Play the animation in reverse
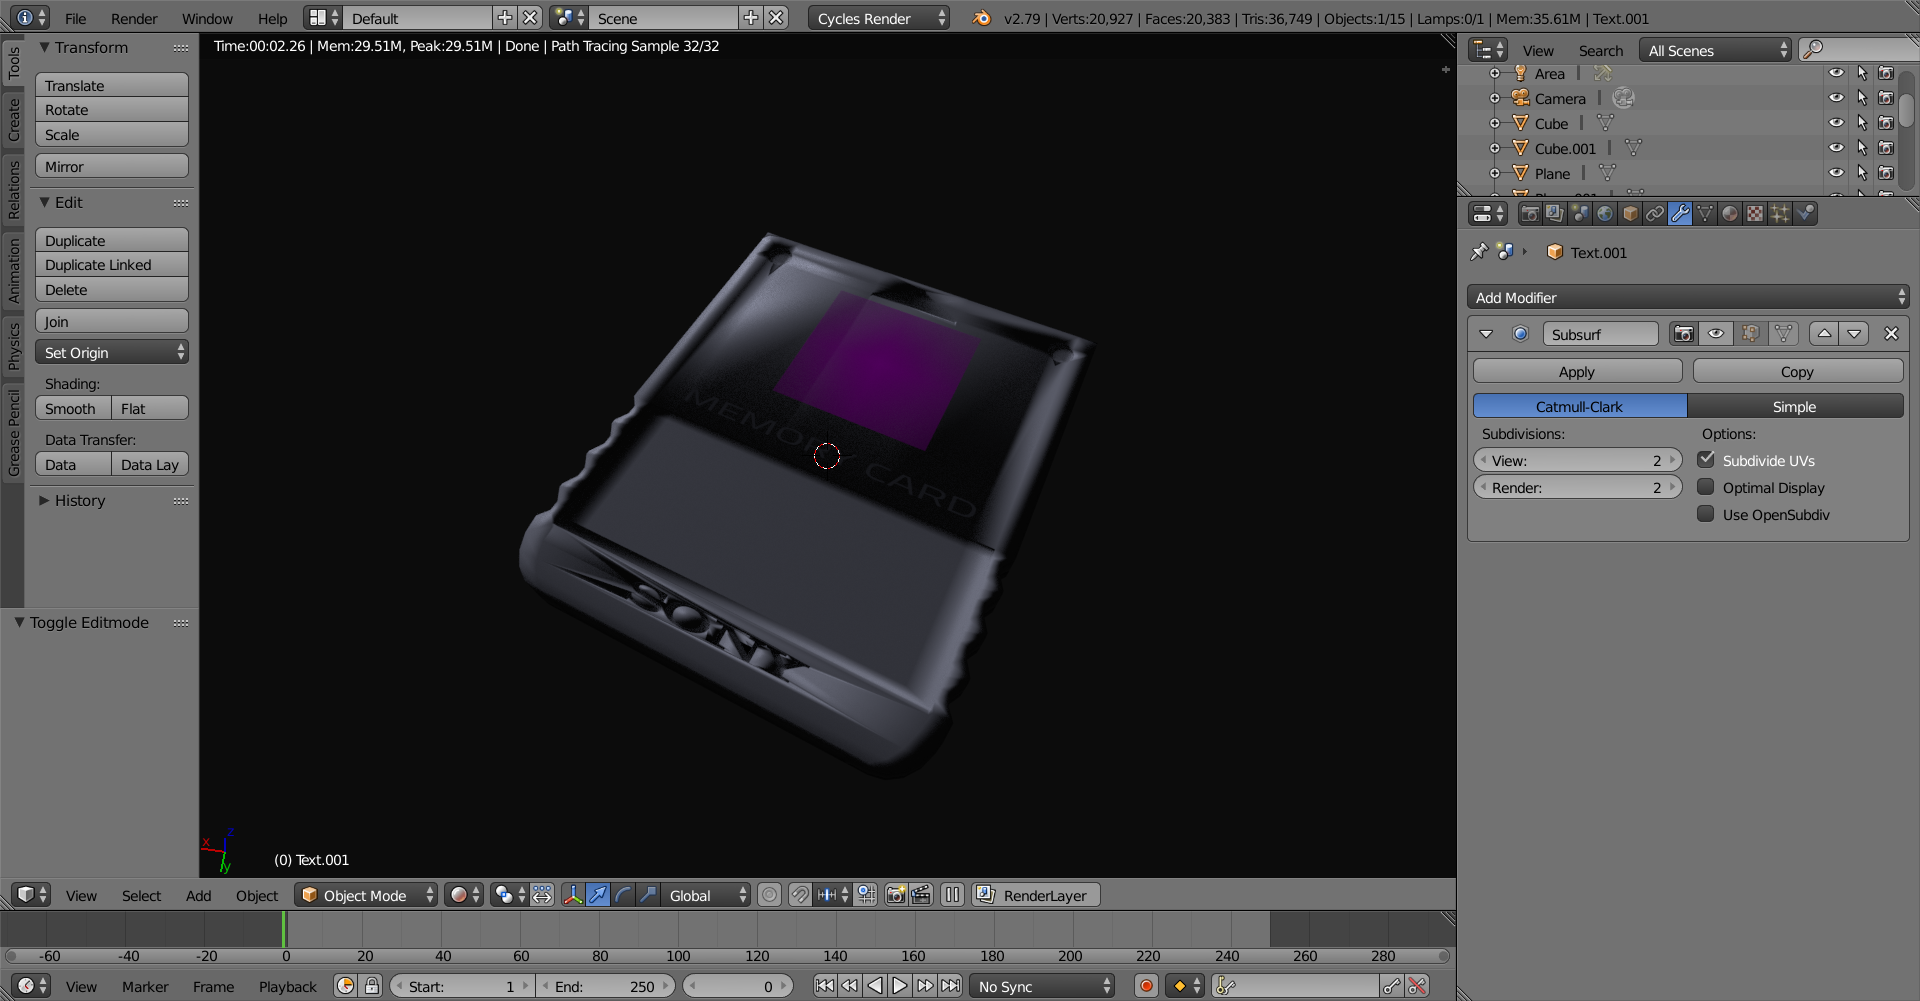Image resolution: width=1920 pixels, height=1001 pixels. pos(875,986)
